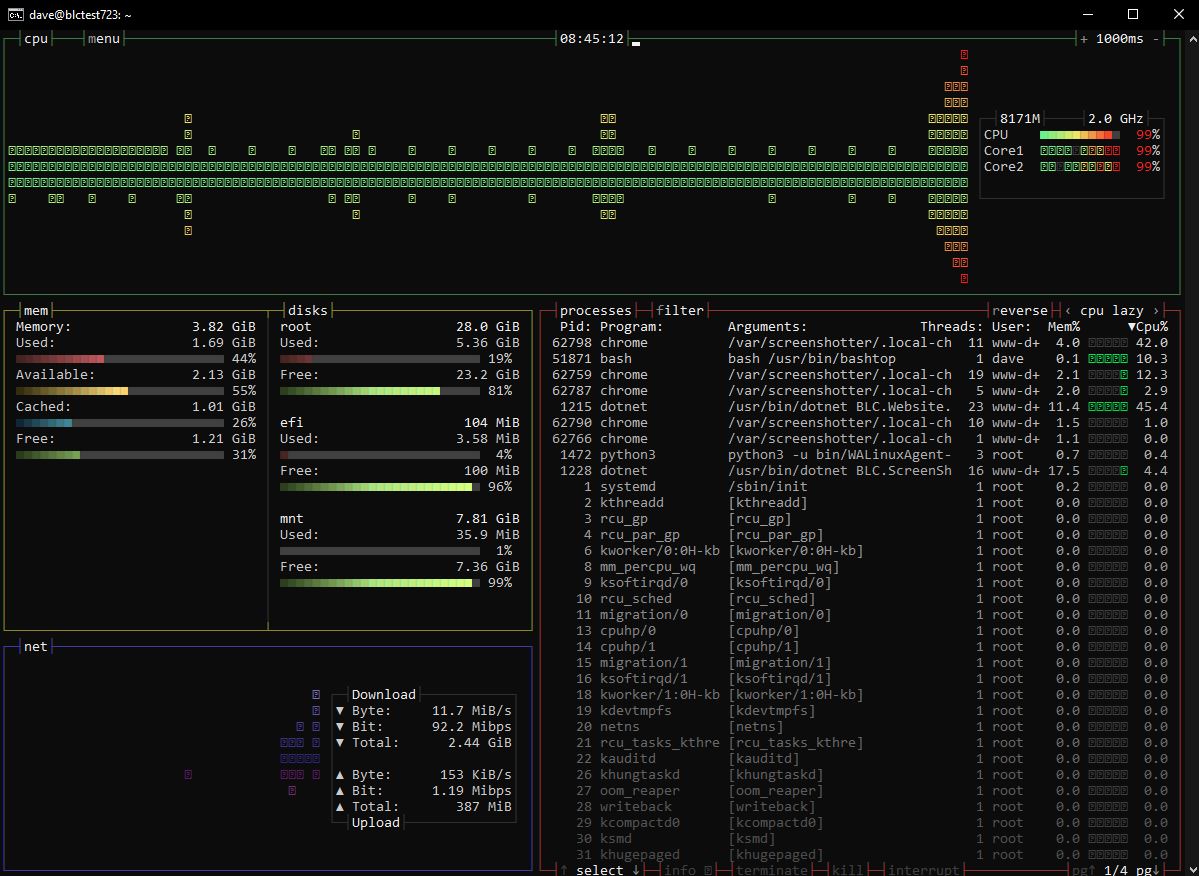Click the right arrow after cpu lazy
The image size is (1199, 876).
(1155, 310)
